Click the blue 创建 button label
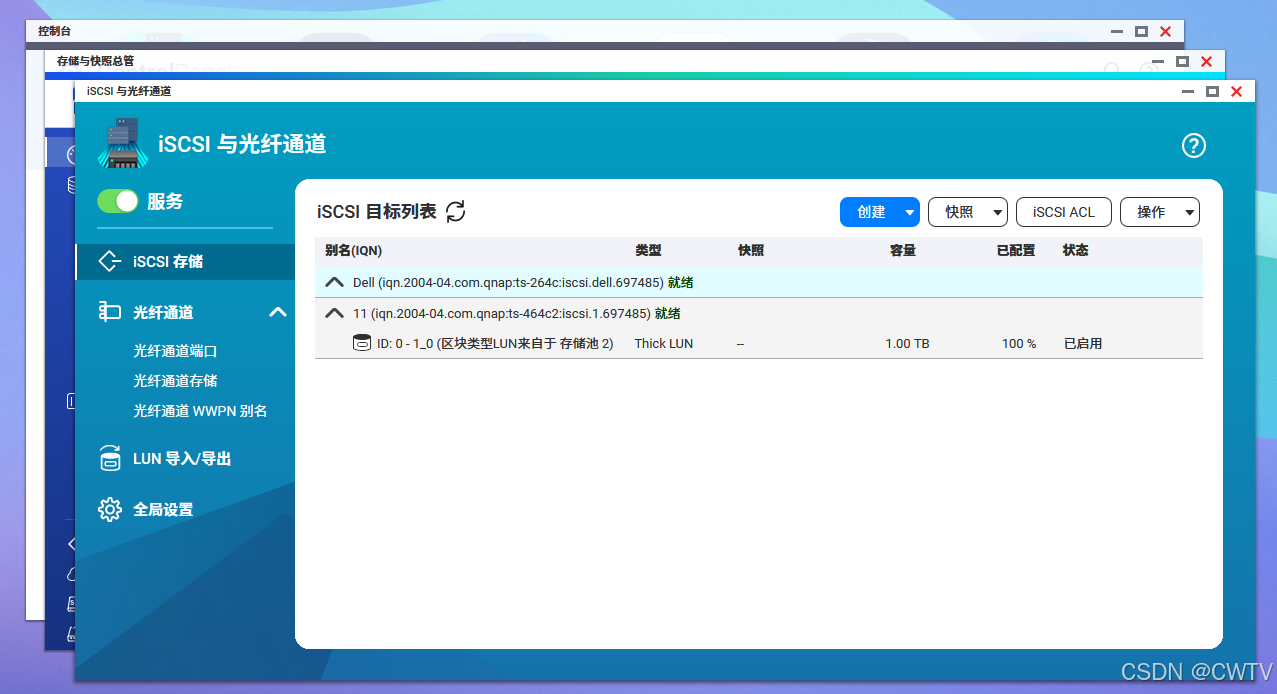The height and width of the screenshot is (694, 1277). 871,212
